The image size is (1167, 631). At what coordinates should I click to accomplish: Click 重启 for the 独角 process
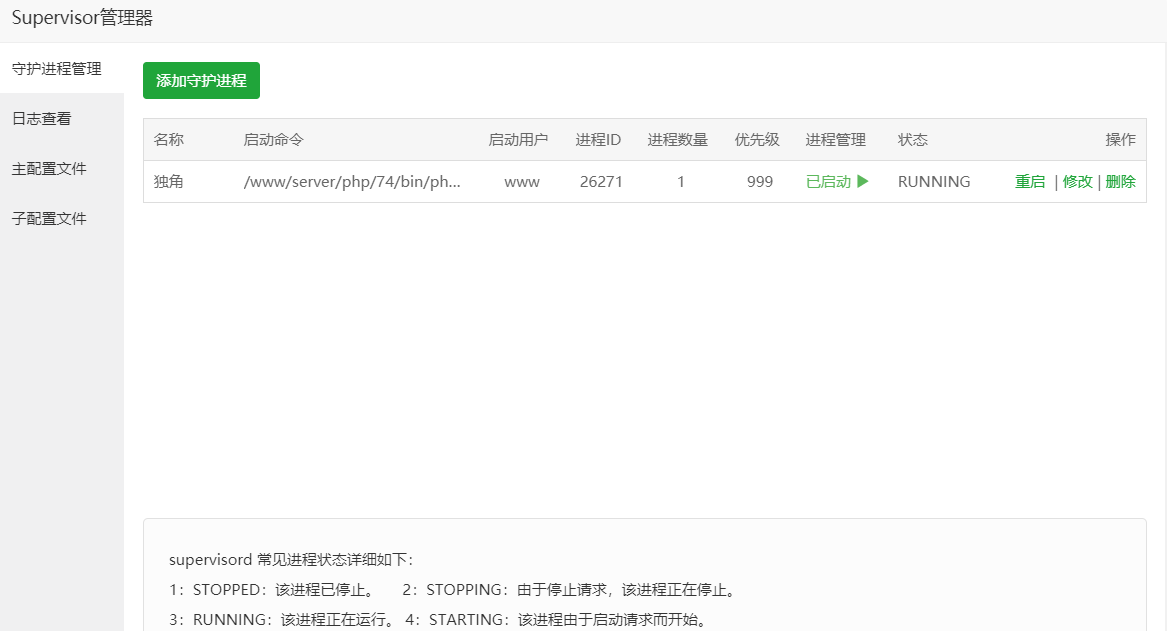pos(1030,182)
